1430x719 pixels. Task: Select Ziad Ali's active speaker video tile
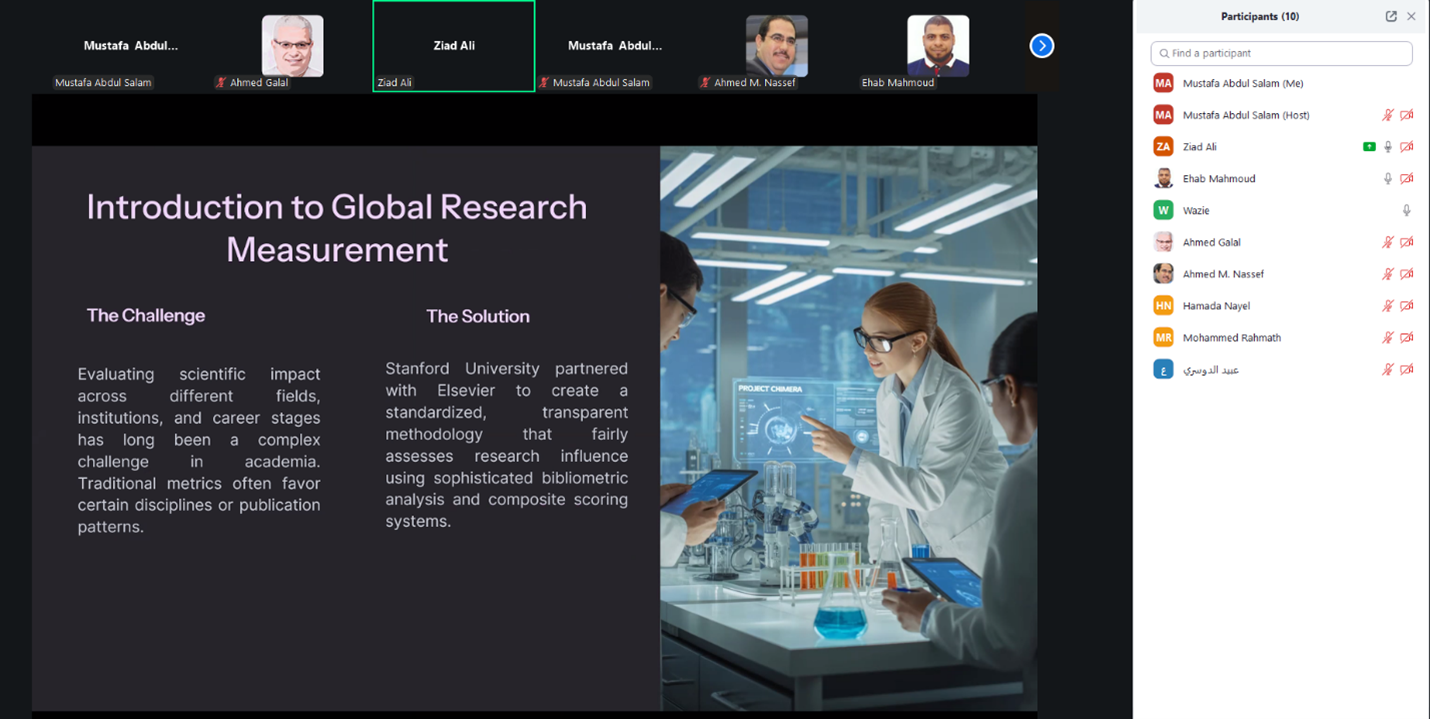[453, 46]
